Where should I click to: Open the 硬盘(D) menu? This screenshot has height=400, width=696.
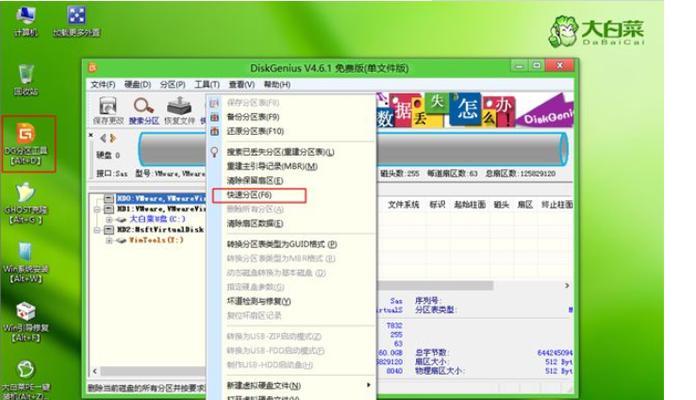[x=138, y=84]
